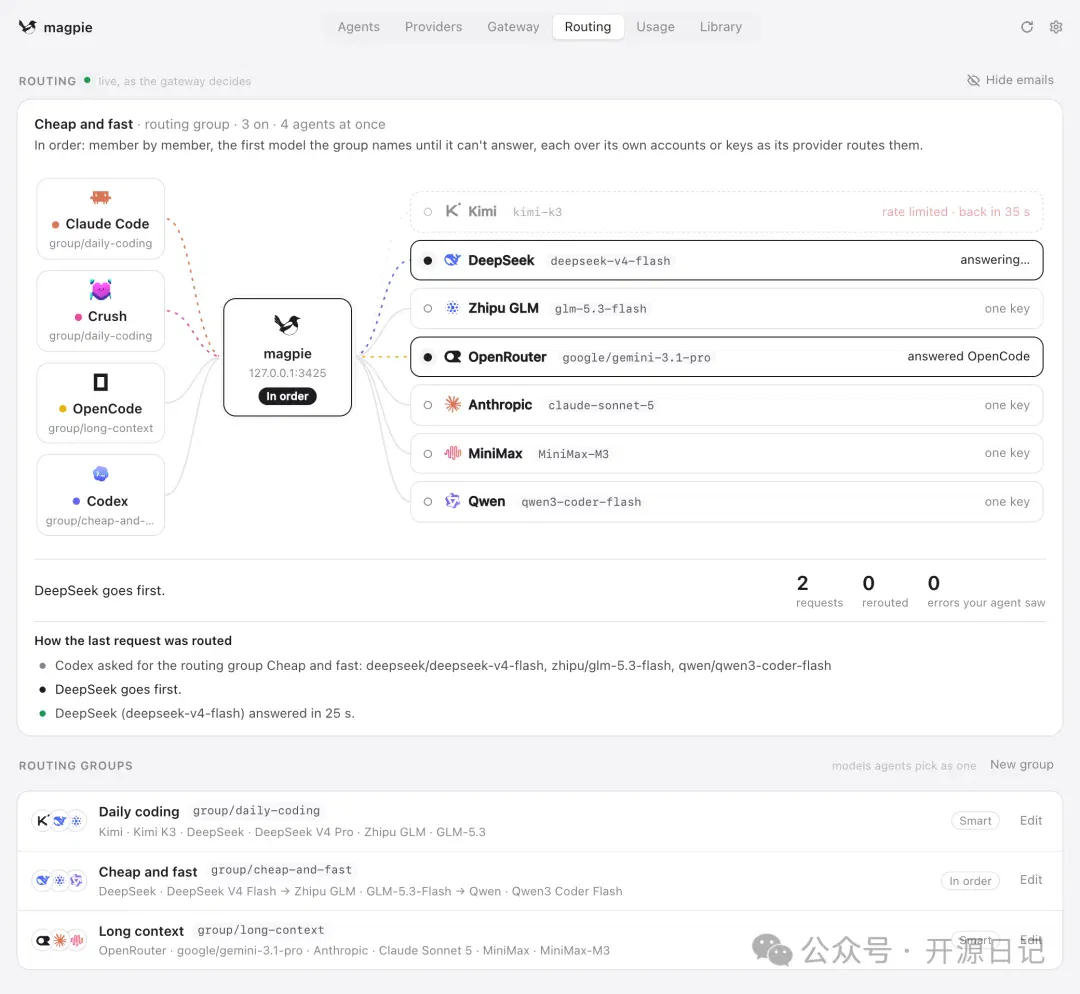Go to the Usage tab
Viewport: 1080px width, 994px height.
click(x=655, y=27)
